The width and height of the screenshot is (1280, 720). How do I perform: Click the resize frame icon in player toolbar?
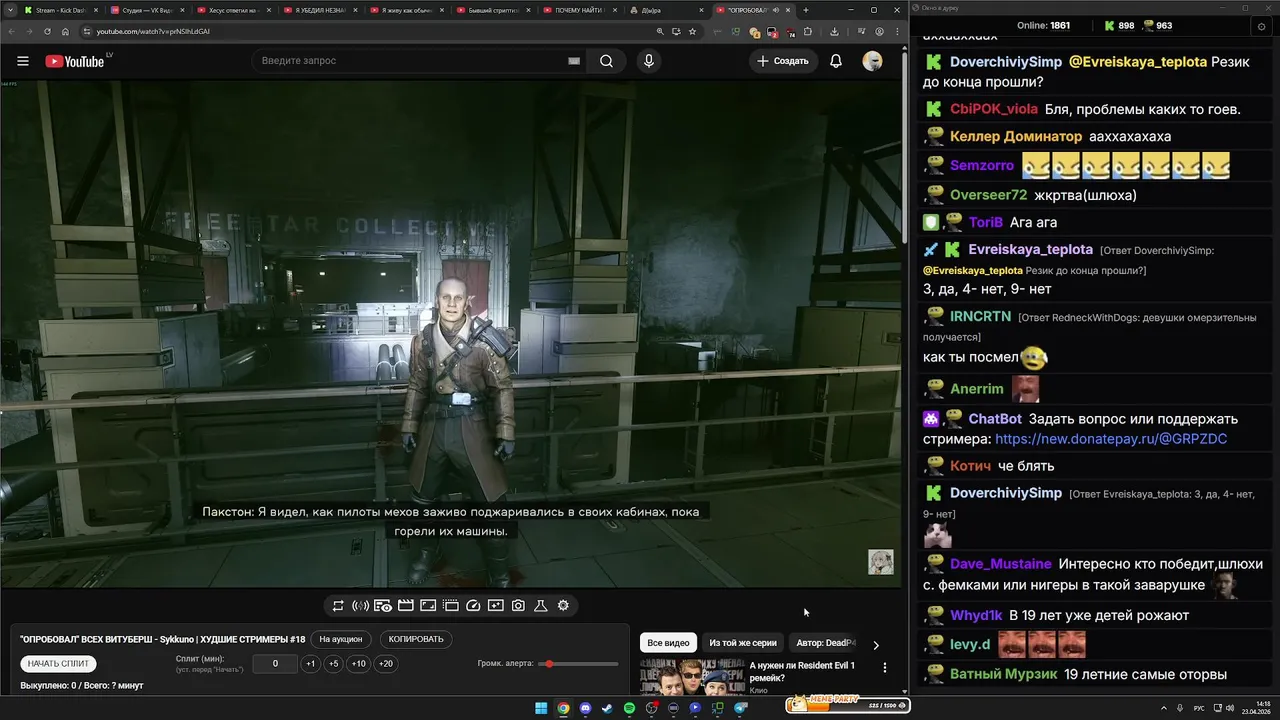(428, 606)
